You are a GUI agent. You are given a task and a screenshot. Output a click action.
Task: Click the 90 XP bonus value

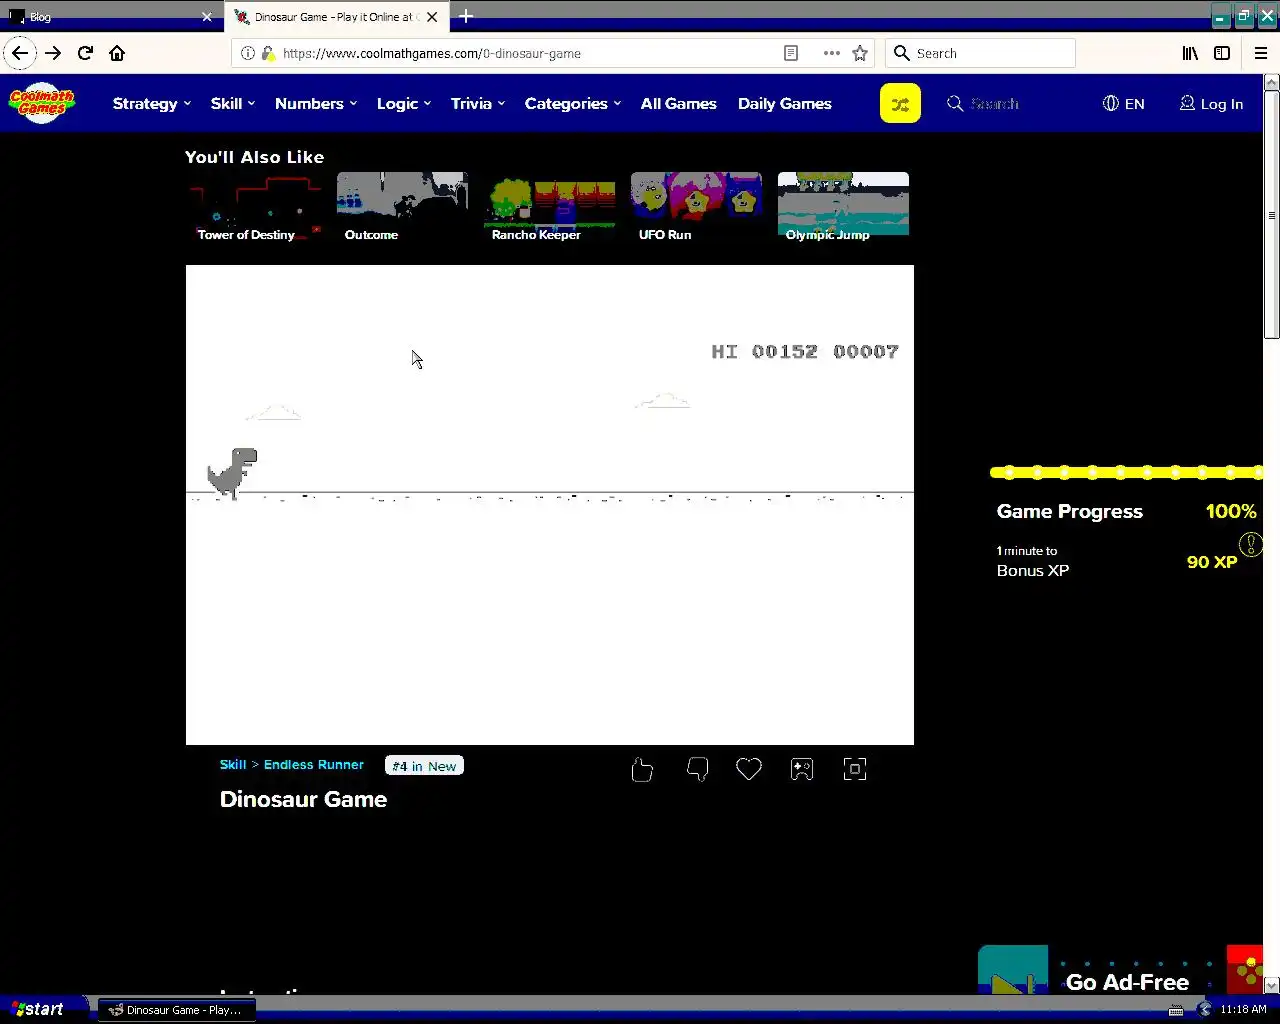tap(1212, 562)
